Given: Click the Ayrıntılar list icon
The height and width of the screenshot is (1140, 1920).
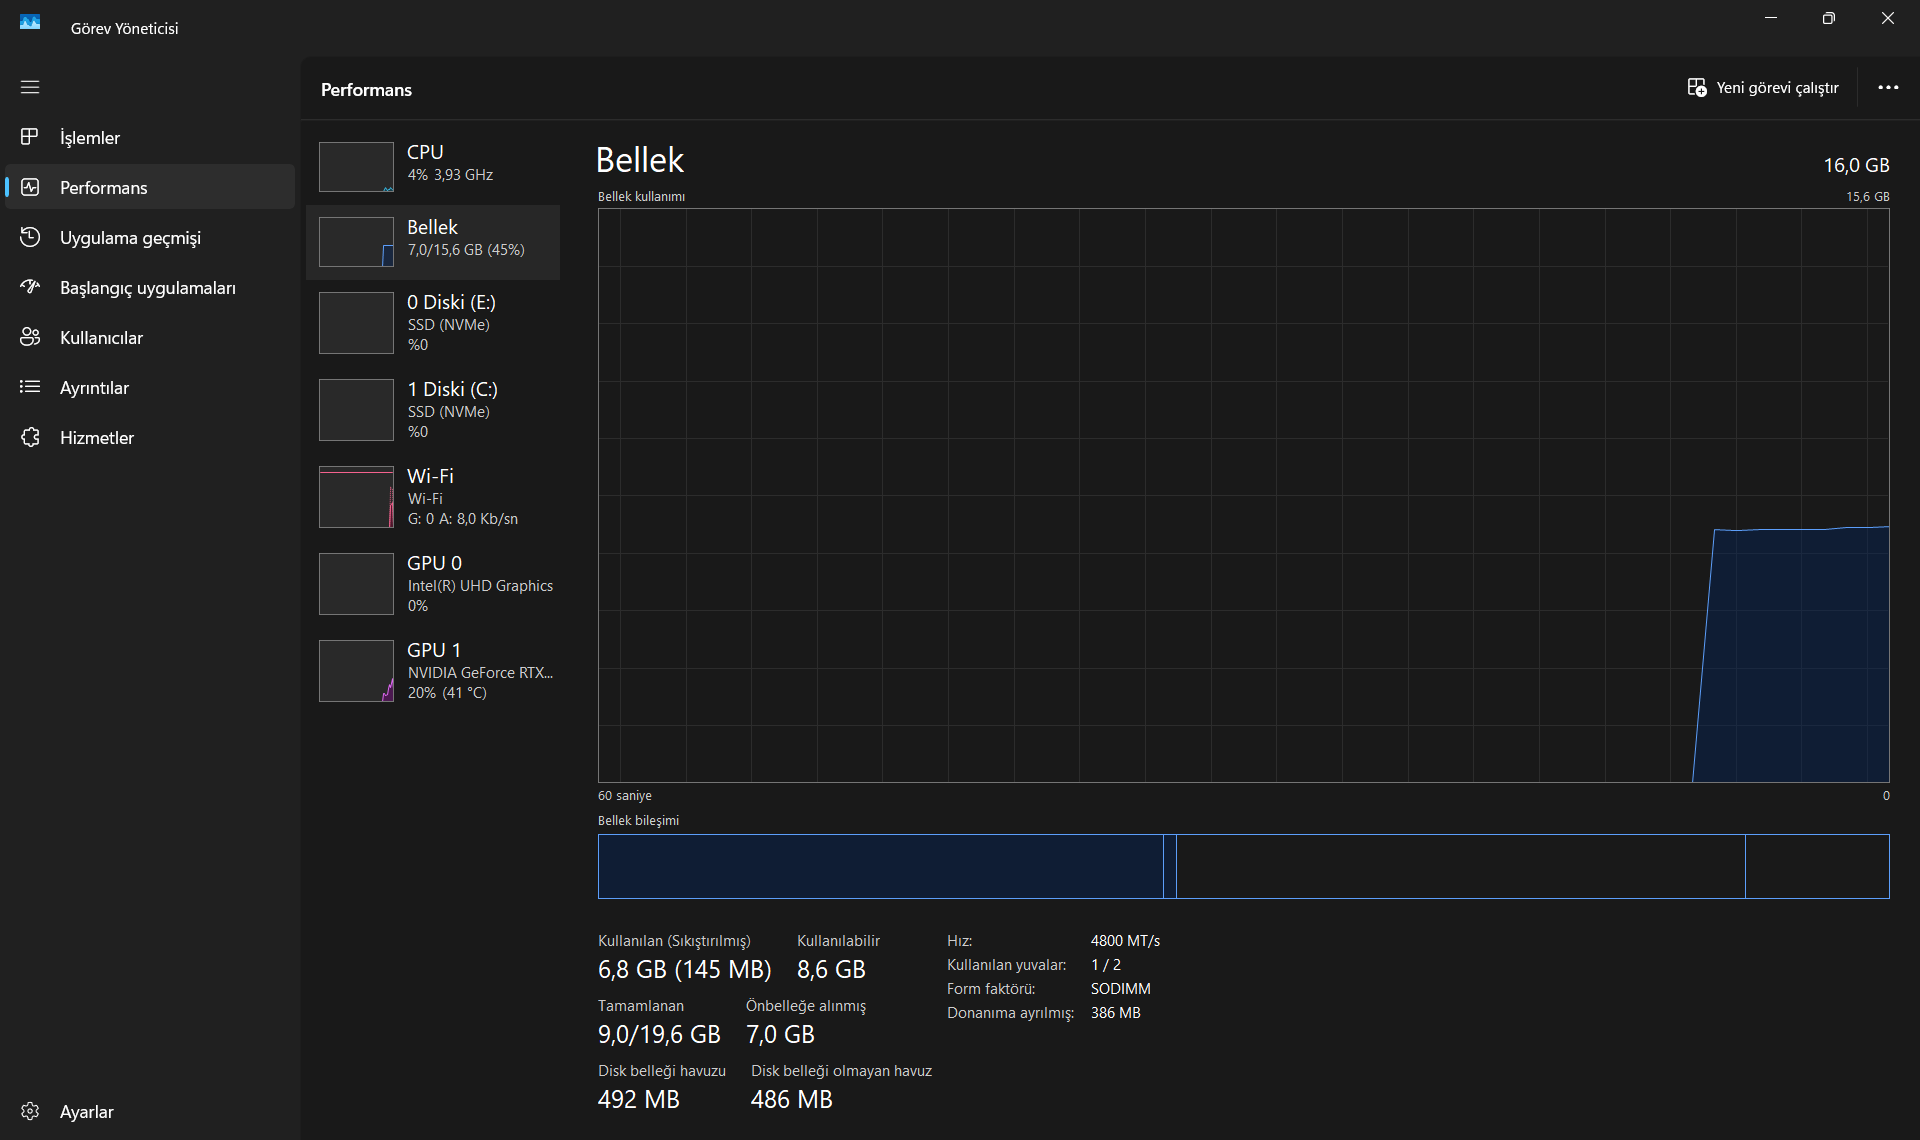Looking at the screenshot, I should [x=30, y=387].
